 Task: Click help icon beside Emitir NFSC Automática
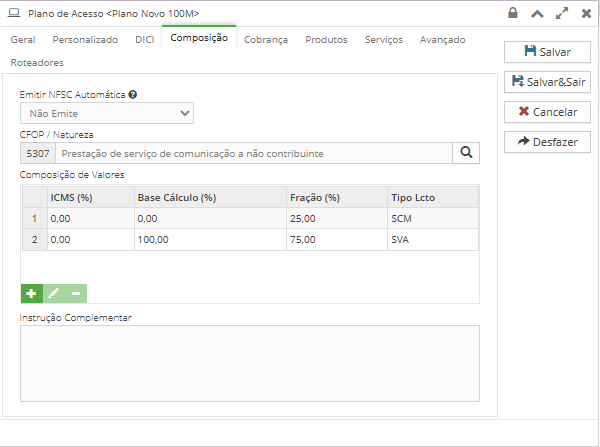133,94
